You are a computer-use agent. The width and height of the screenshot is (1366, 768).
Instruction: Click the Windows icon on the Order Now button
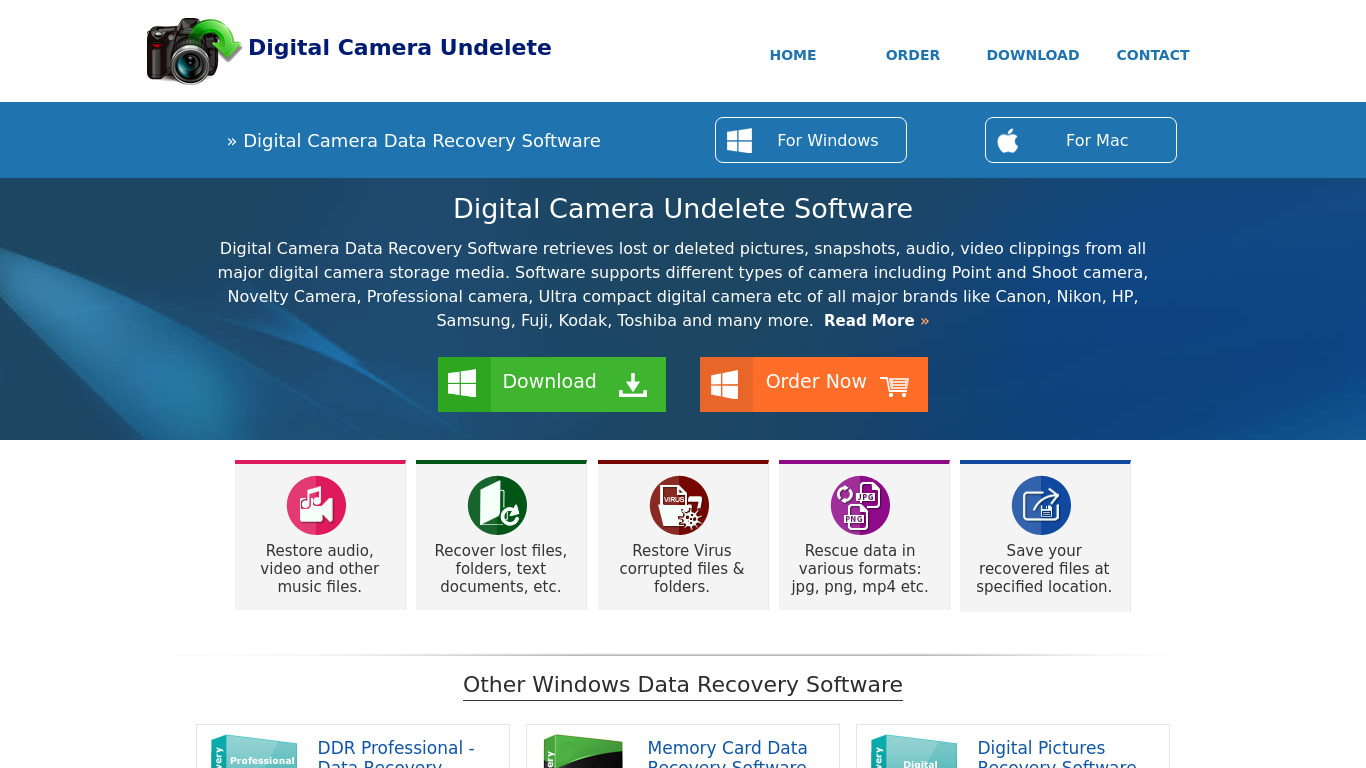(x=724, y=384)
